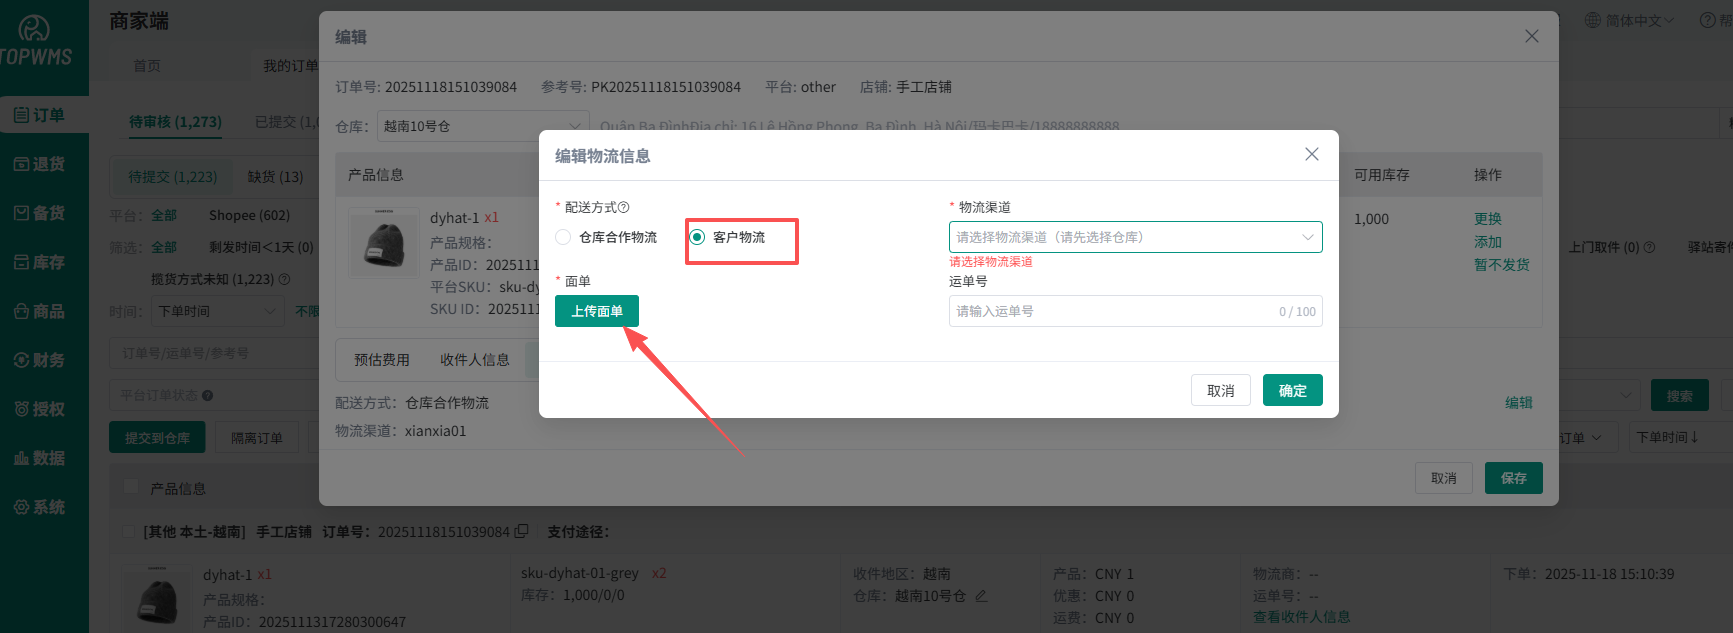Open 商品 in the sidebar

click(40, 311)
